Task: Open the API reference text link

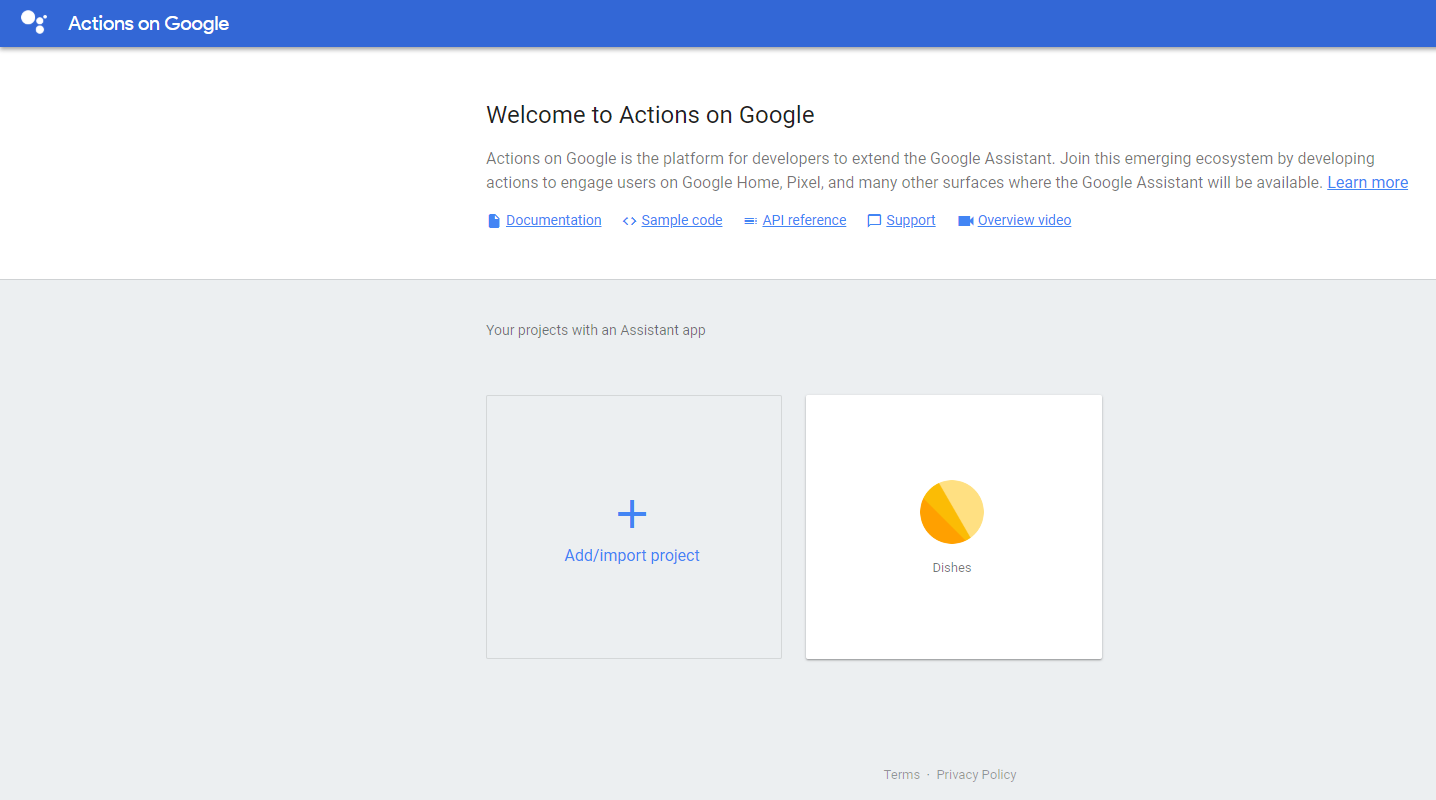Action: [804, 221]
